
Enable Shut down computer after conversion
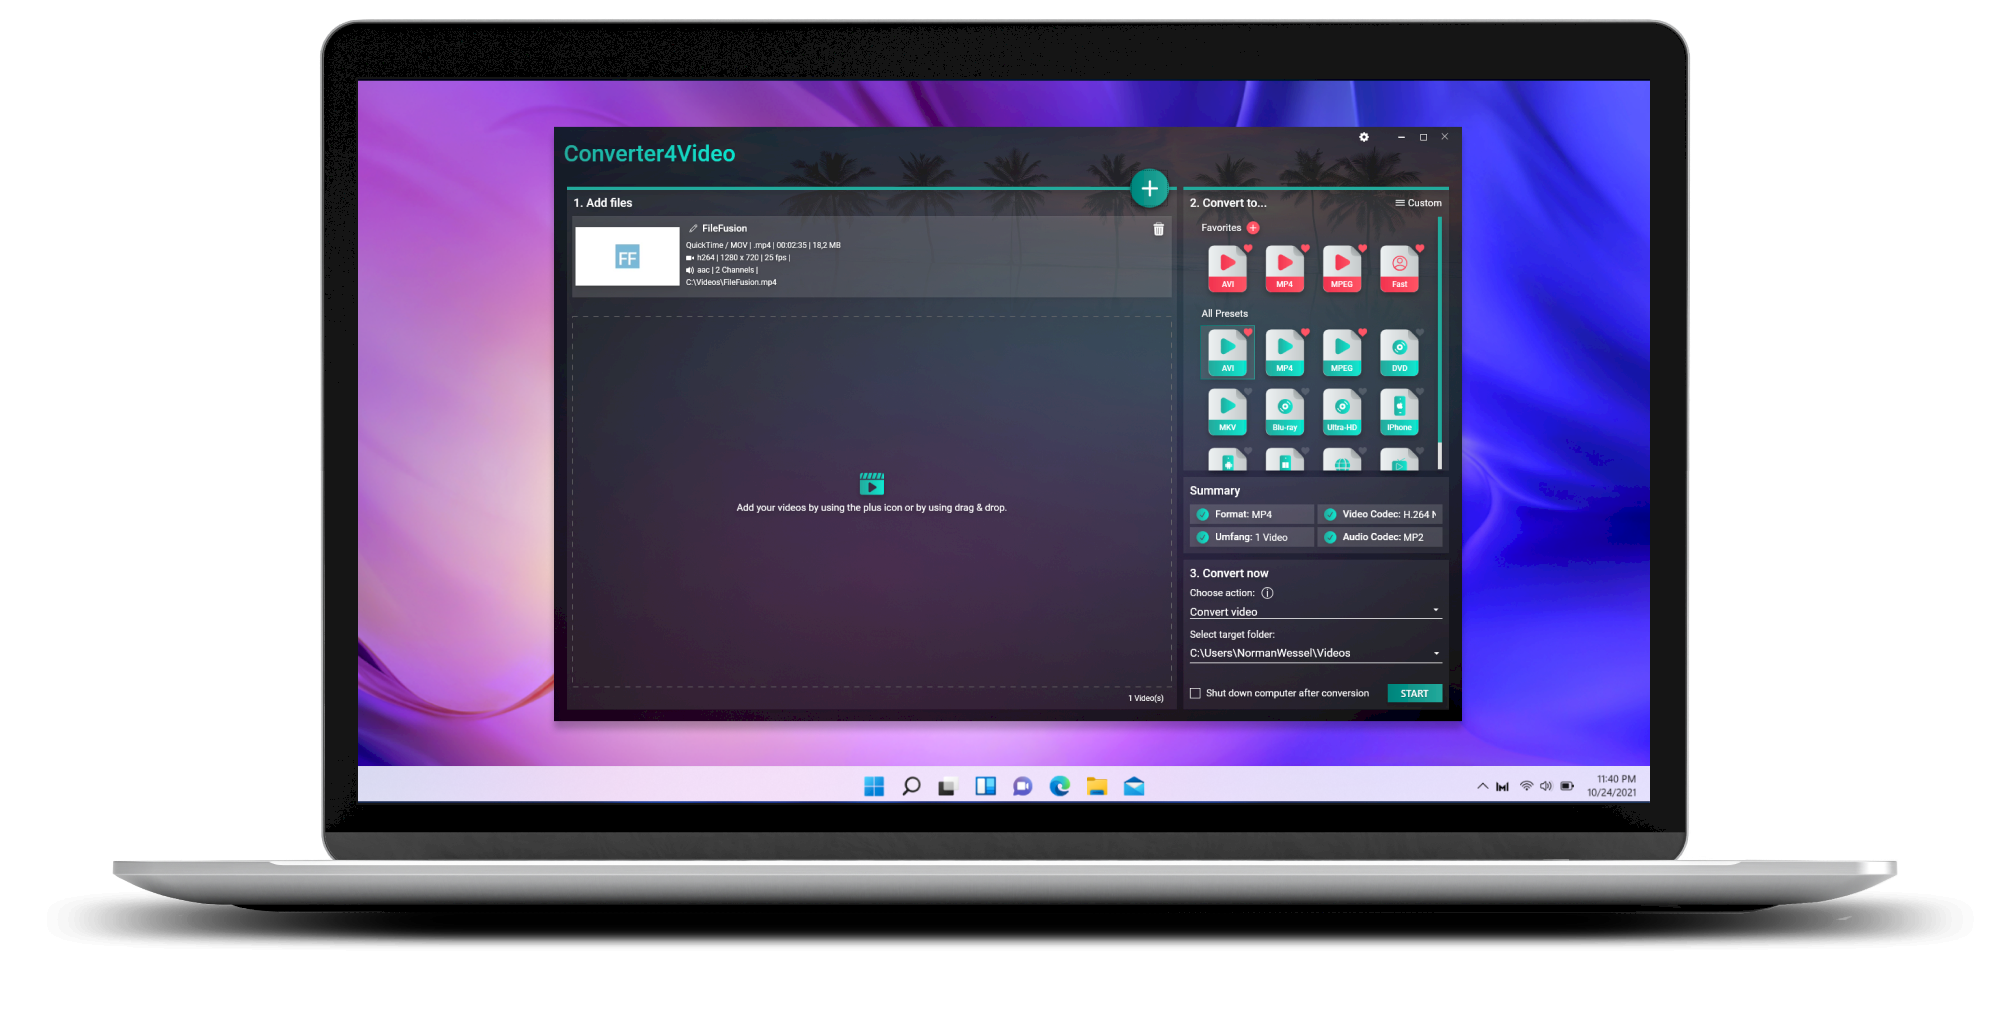[x=1195, y=693]
